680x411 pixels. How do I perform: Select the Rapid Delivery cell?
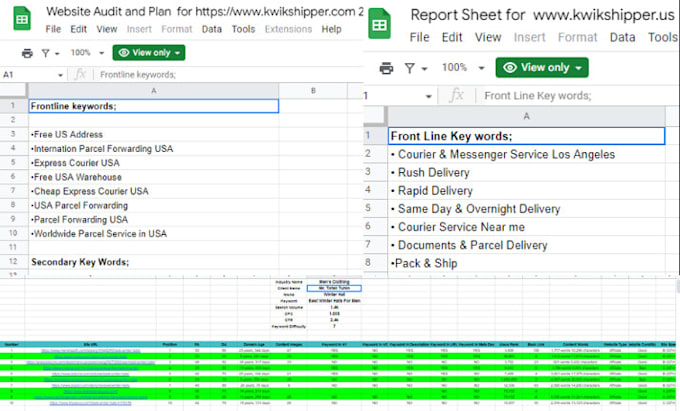tap(526, 191)
